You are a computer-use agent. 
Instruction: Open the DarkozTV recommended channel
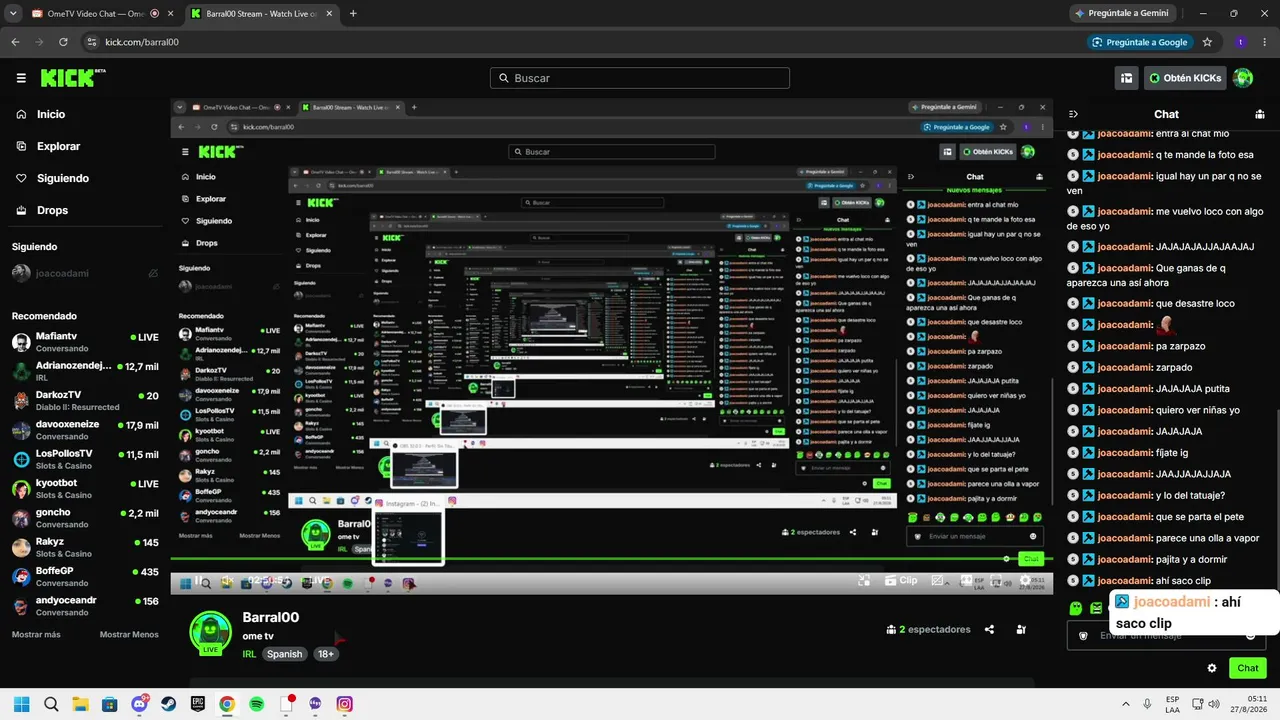coord(85,400)
